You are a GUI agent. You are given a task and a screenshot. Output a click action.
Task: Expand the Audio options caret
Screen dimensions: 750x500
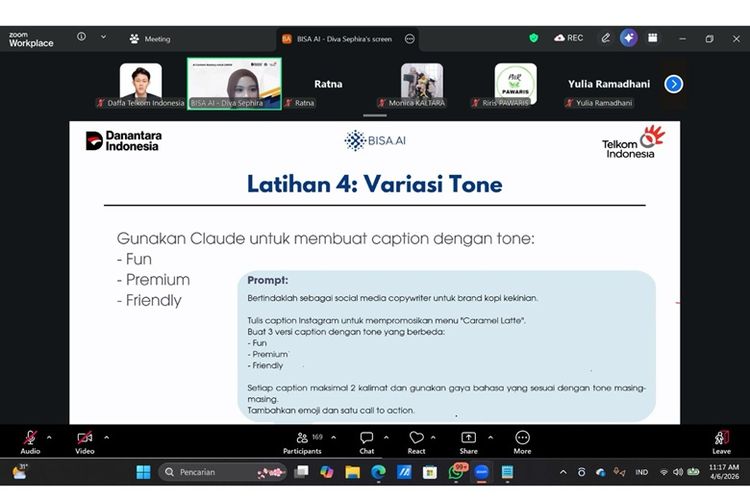51,436
